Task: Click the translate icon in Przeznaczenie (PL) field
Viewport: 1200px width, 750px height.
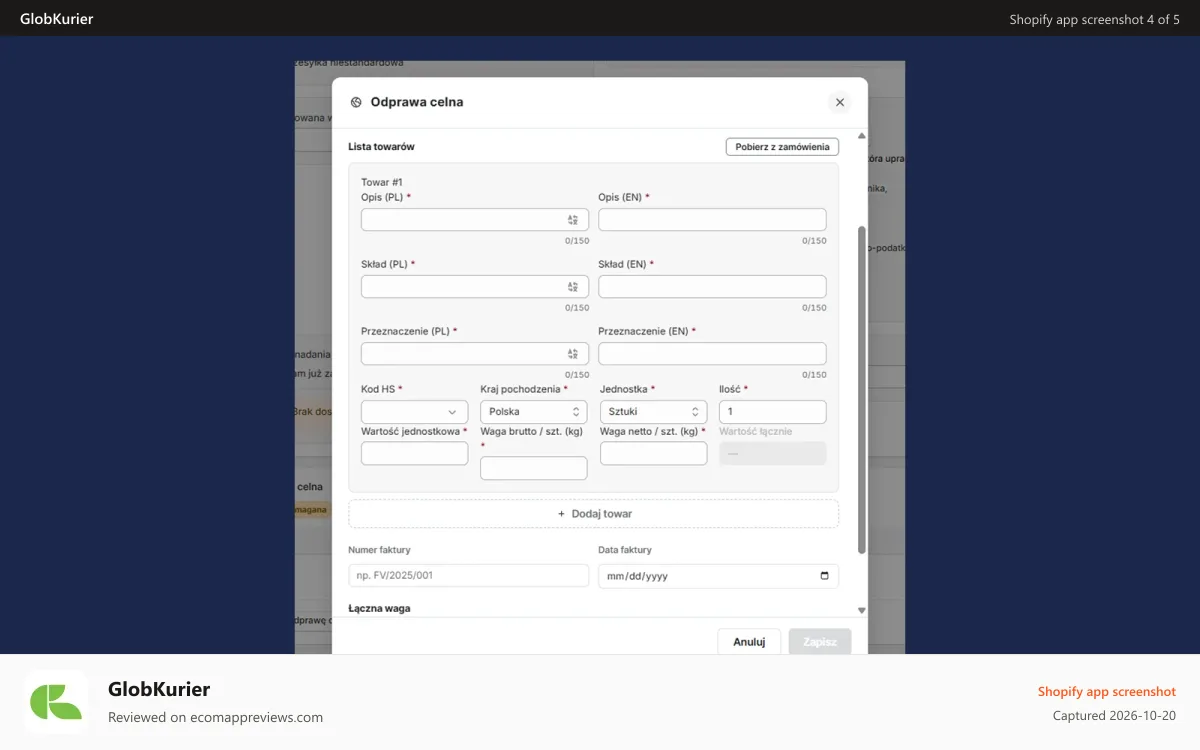Action: click(x=573, y=354)
